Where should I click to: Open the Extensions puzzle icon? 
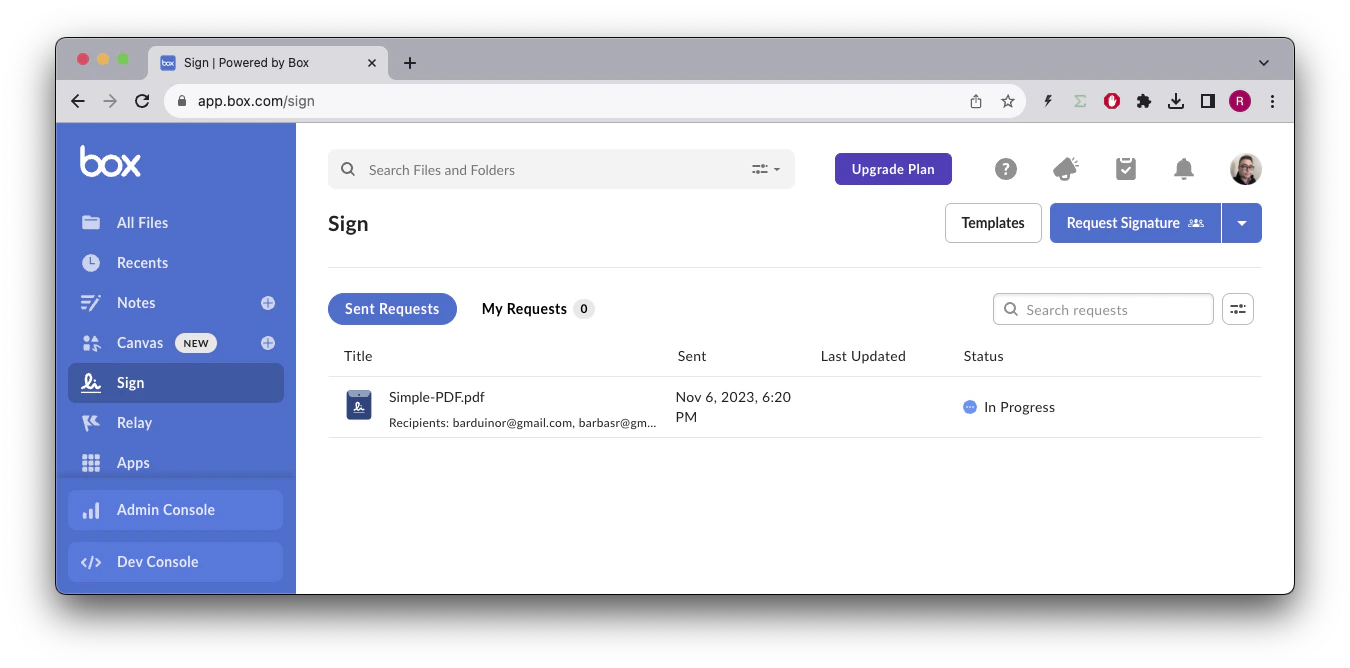point(1144,101)
